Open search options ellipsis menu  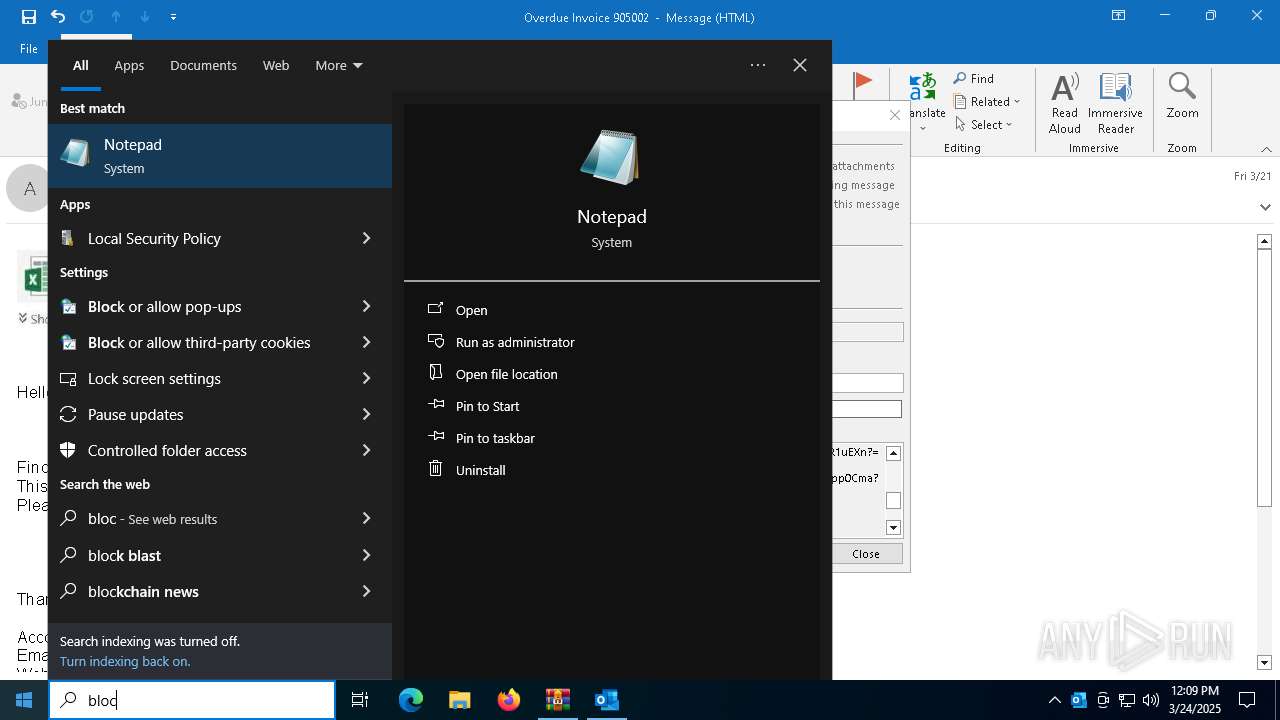(758, 65)
